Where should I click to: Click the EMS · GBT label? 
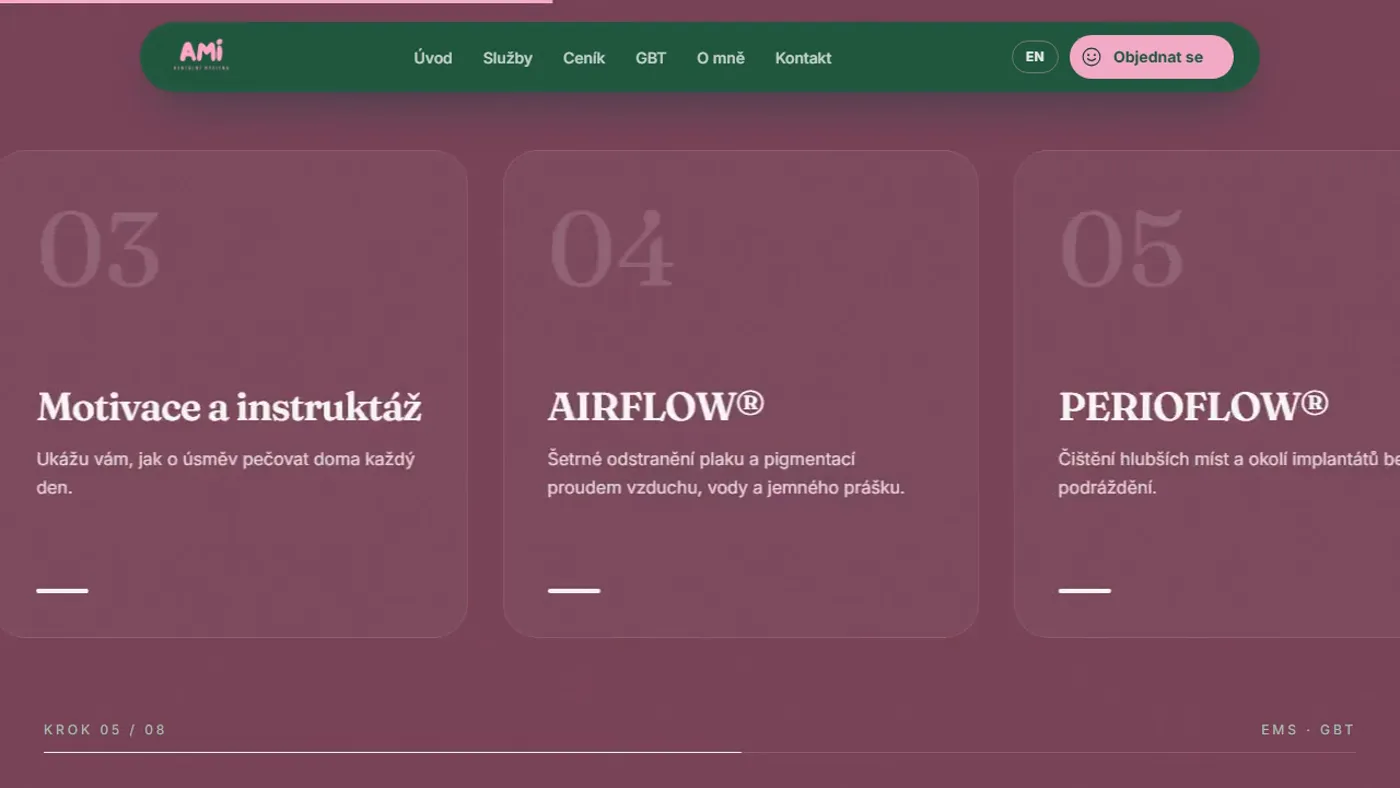[1308, 730]
